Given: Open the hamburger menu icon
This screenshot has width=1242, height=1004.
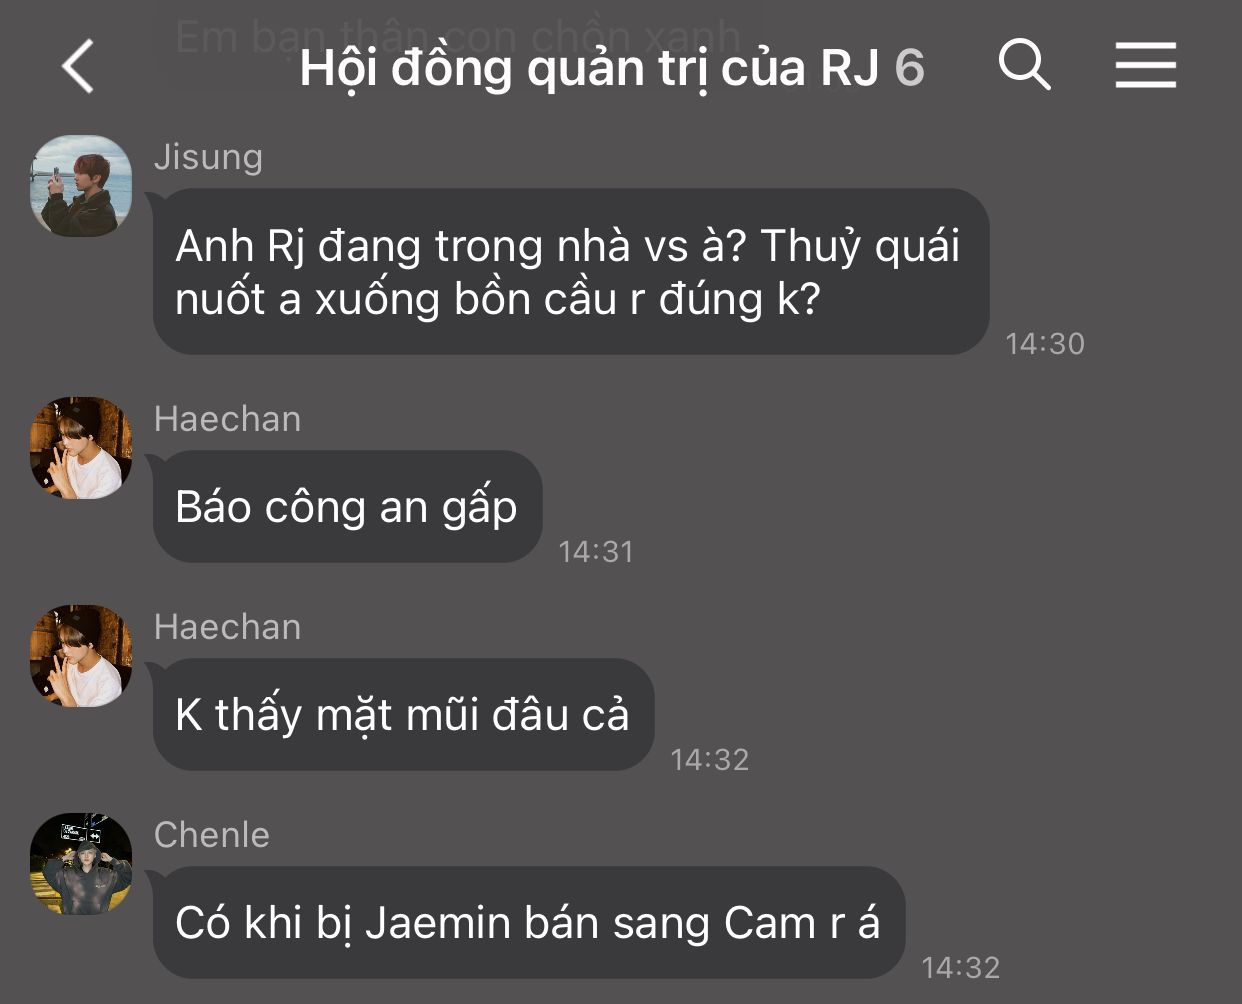Looking at the screenshot, I should coord(1146,66).
